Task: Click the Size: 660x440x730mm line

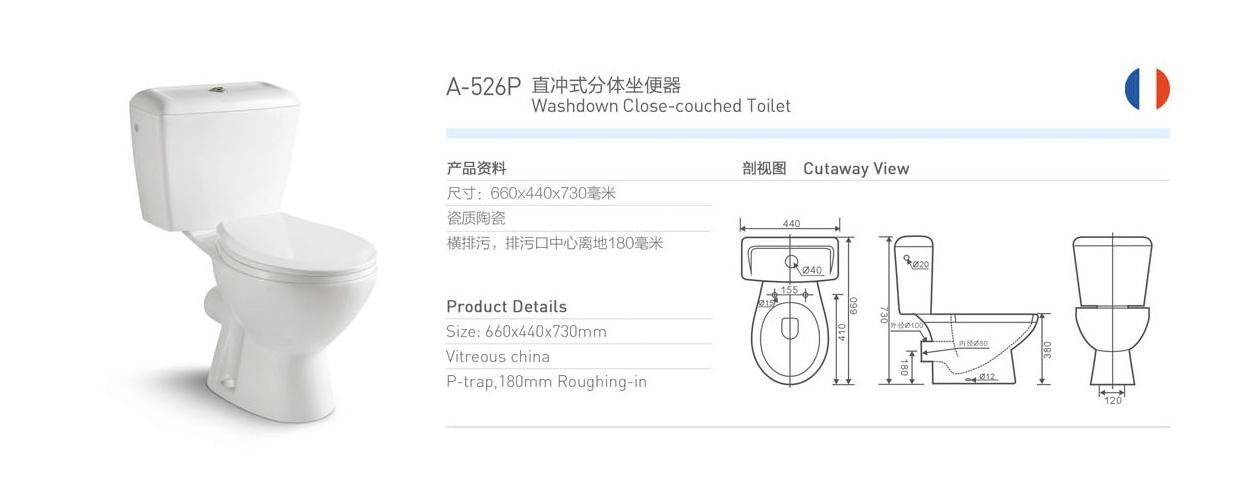Action: [x=527, y=332]
